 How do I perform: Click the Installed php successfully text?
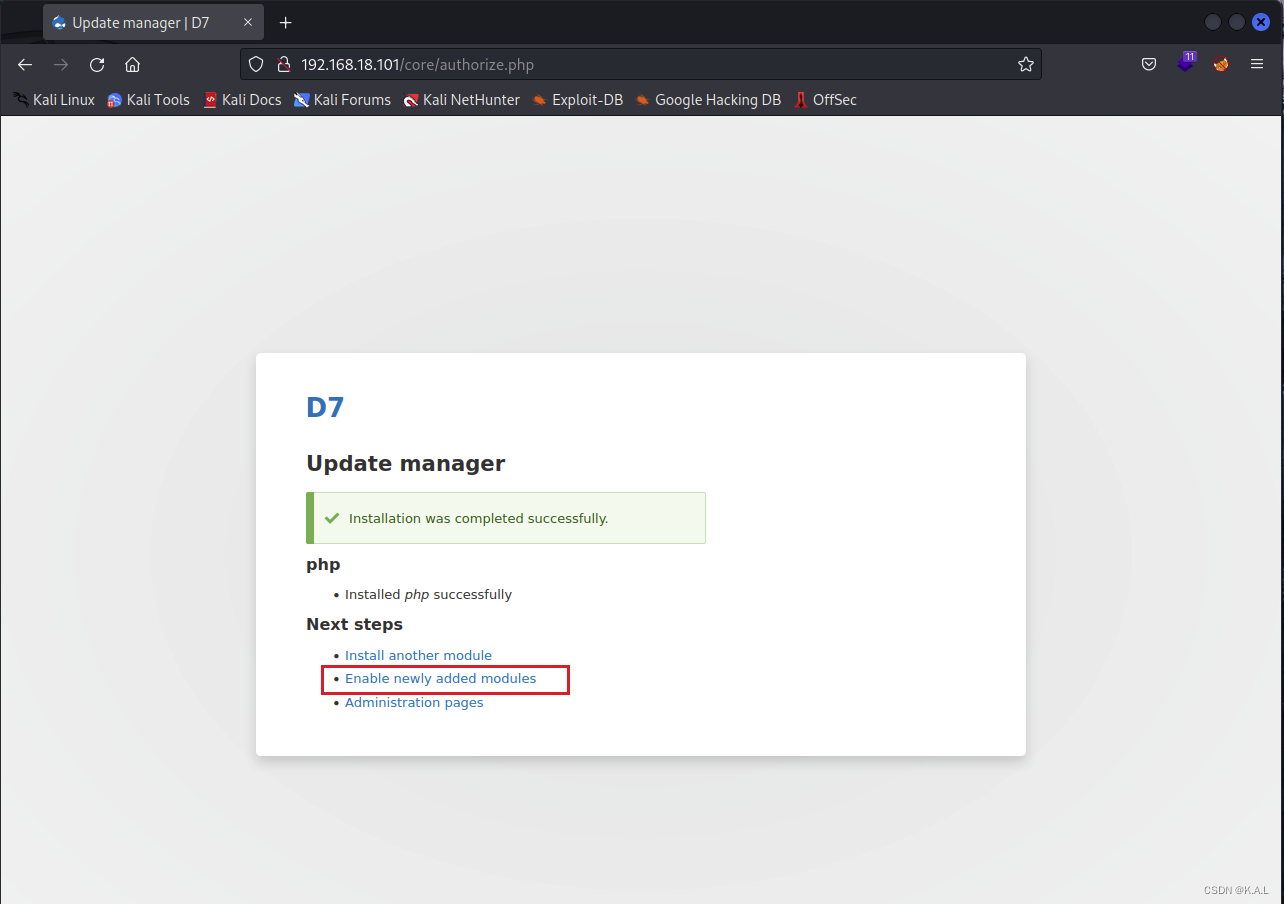pyautogui.click(x=428, y=594)
